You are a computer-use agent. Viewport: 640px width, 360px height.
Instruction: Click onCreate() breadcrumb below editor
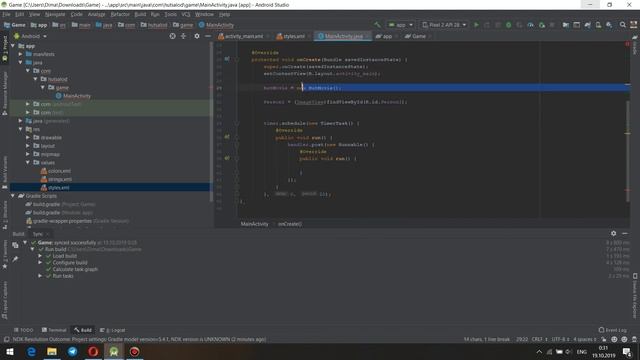click(290, 224)
